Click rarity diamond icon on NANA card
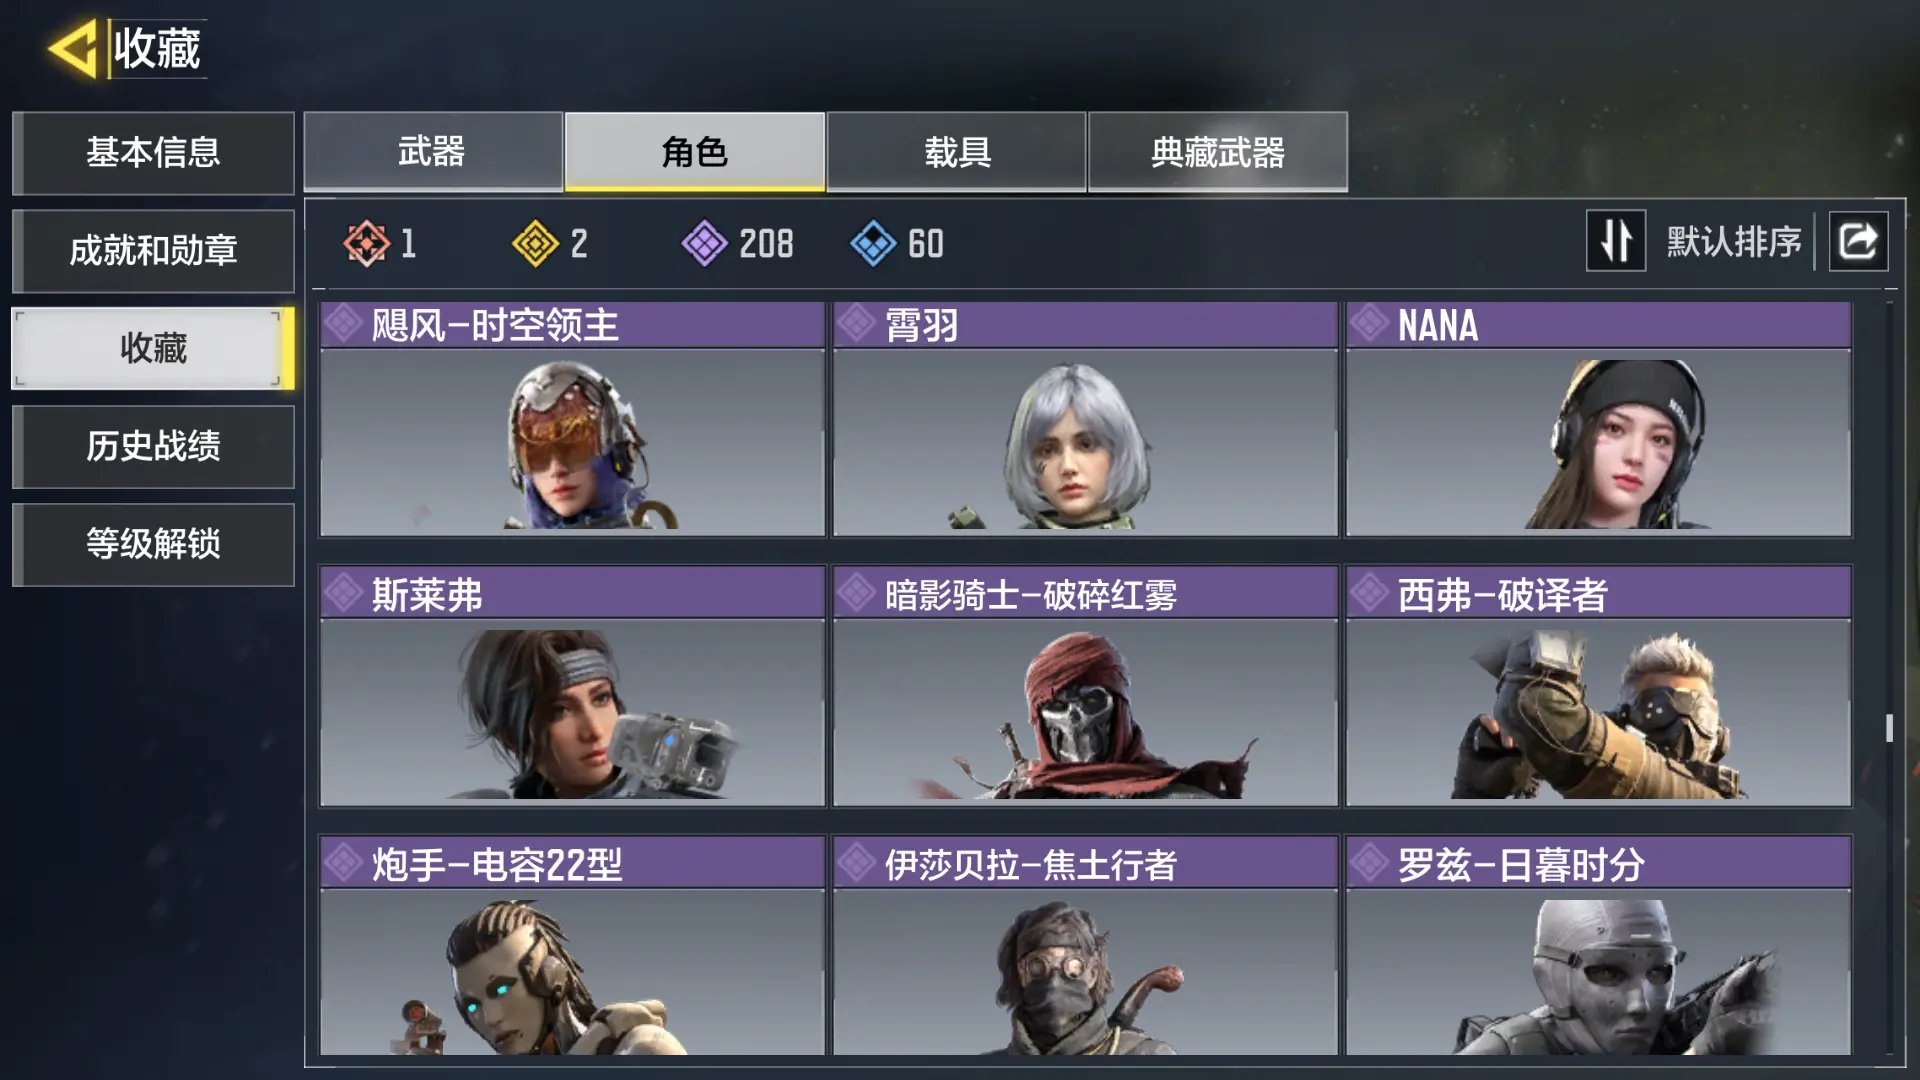This screenshot has height=1080, width=1920. click(1368, 324)
